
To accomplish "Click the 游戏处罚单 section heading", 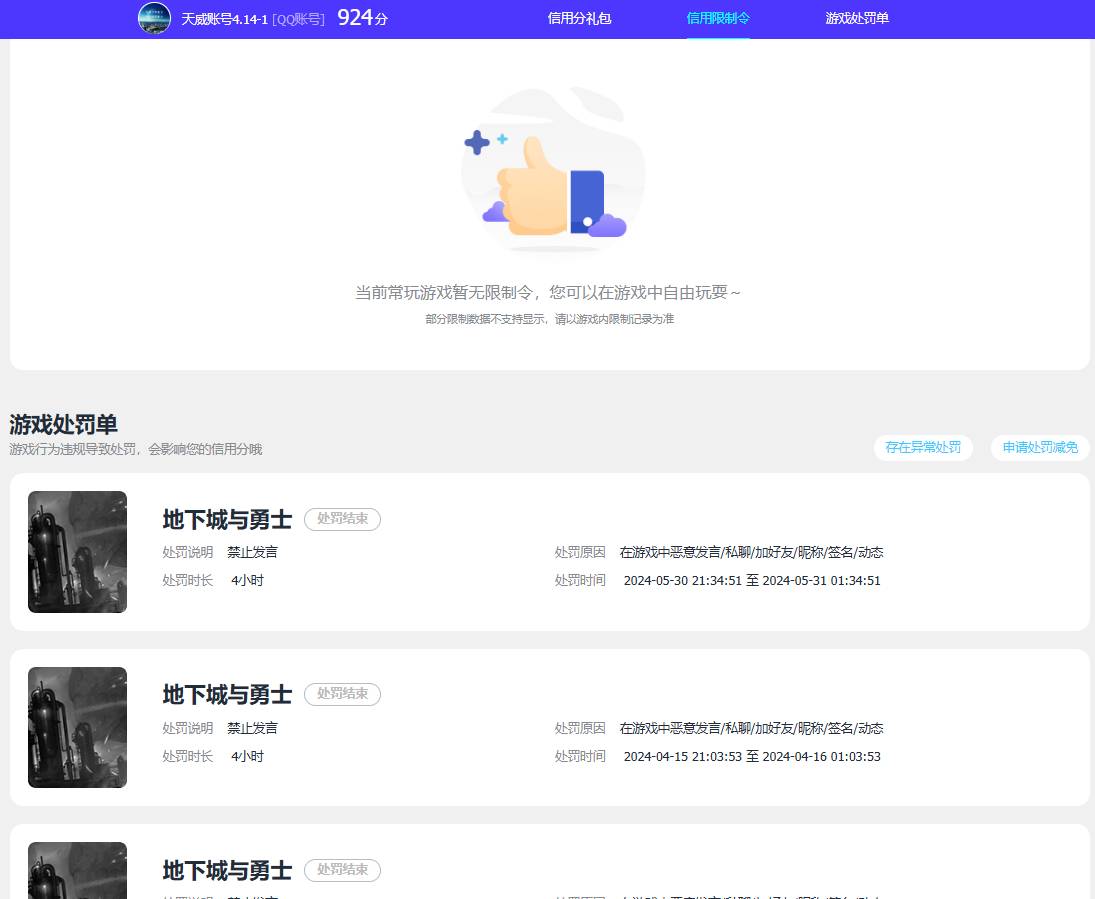I will pos(63,425).
